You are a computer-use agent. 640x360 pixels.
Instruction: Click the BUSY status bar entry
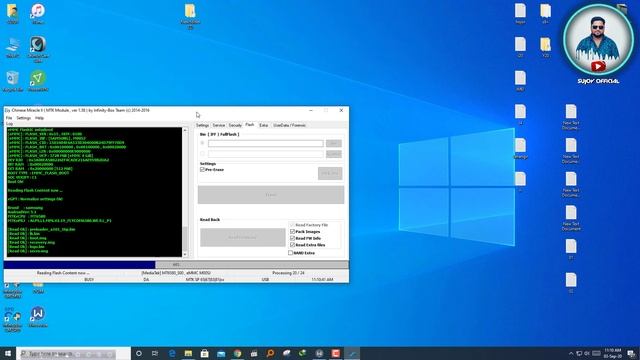pyautogui.click(x=89, y=280)
